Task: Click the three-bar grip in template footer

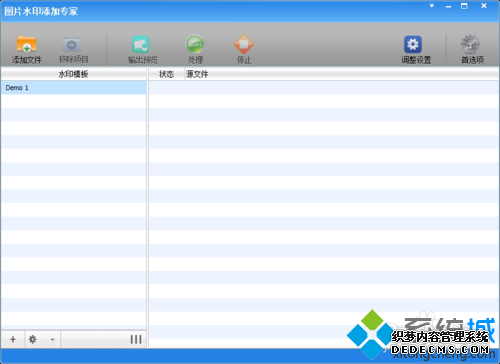Action: pyautogui.click(x=136, y=339)
